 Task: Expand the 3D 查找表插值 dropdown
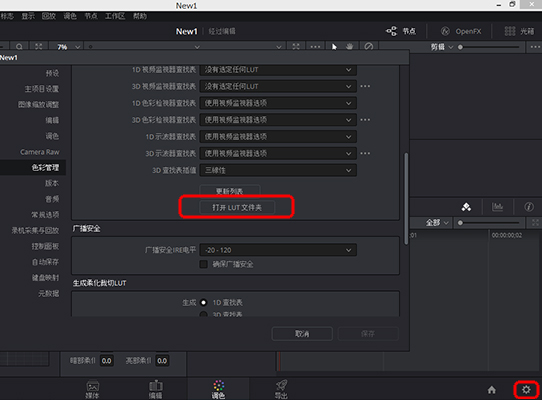pyautogui.click(x=278, y=170)
